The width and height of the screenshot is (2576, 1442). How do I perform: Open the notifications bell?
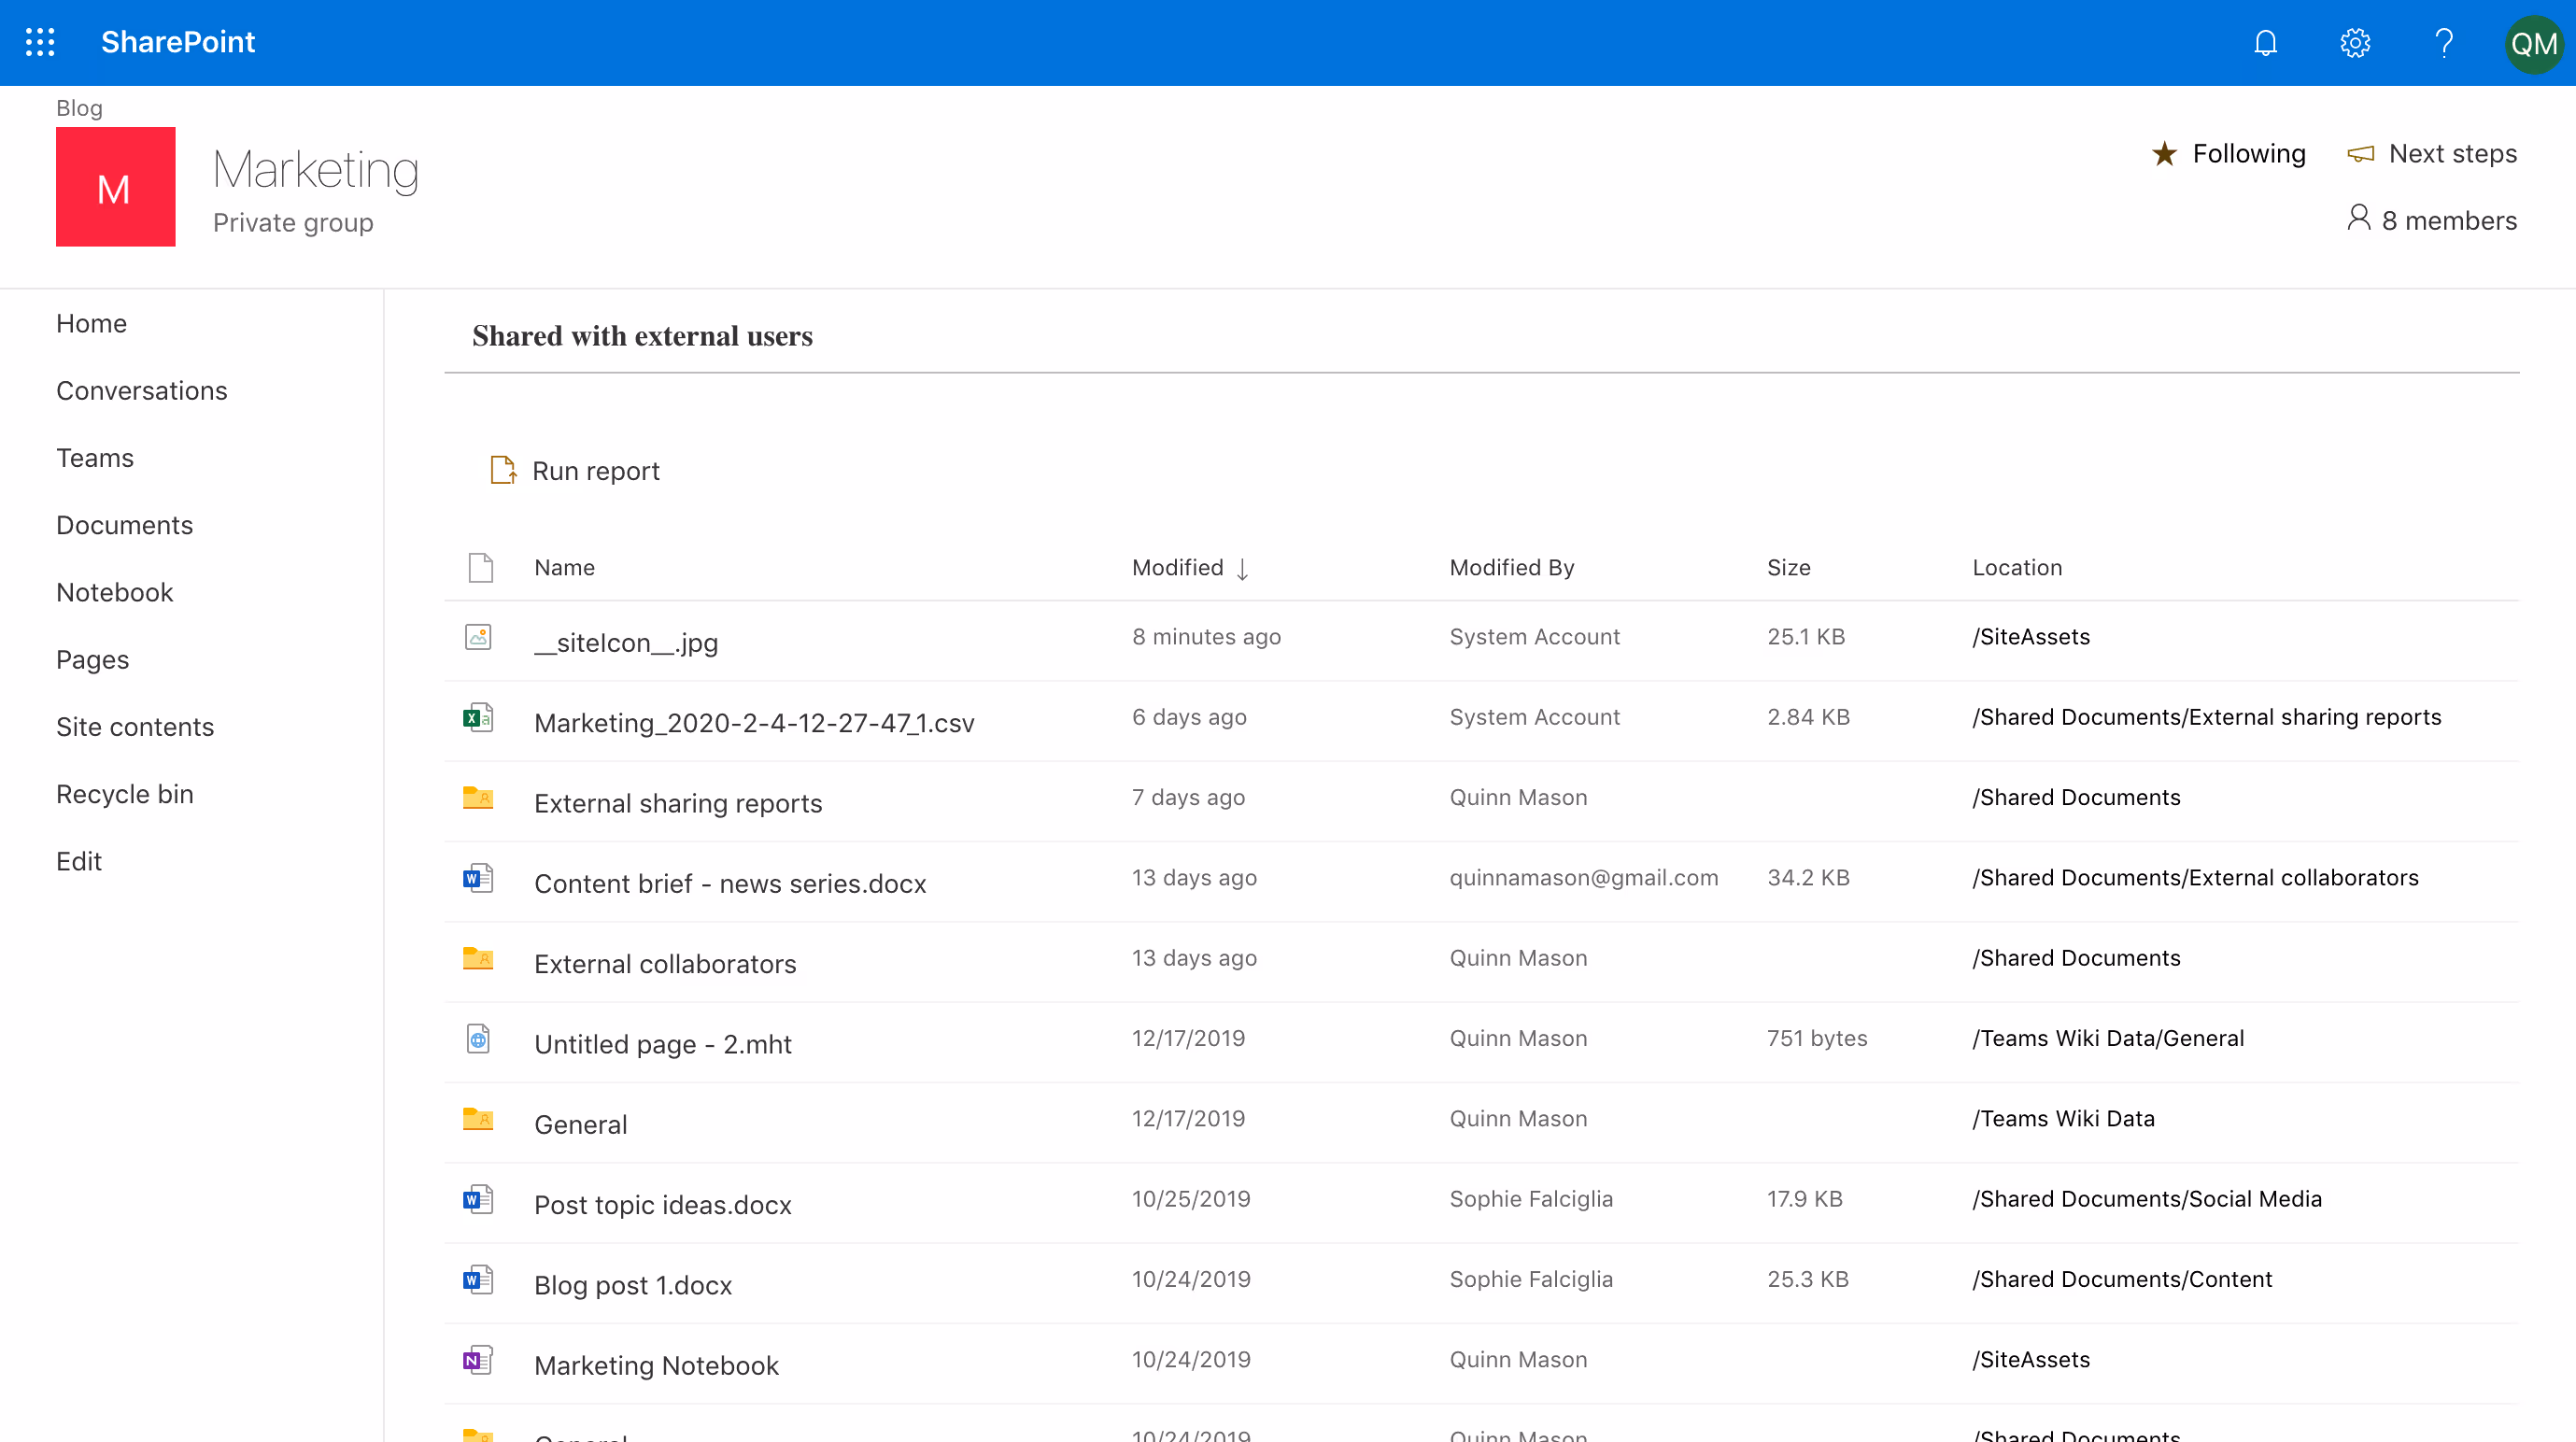click(2265, 43)
